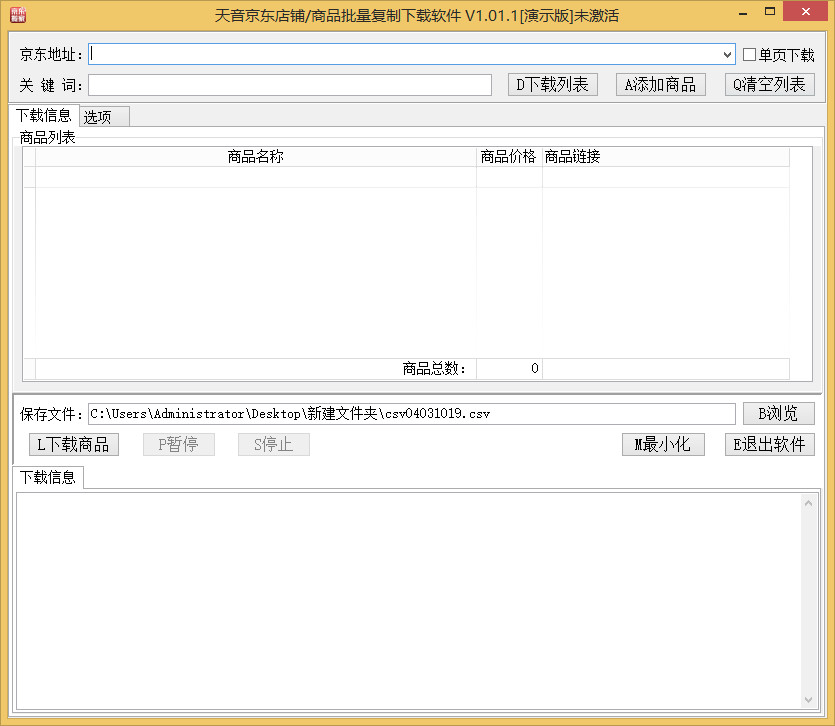
Task: Click the 商品链接 column header
Action: click(x=666, y=157)
